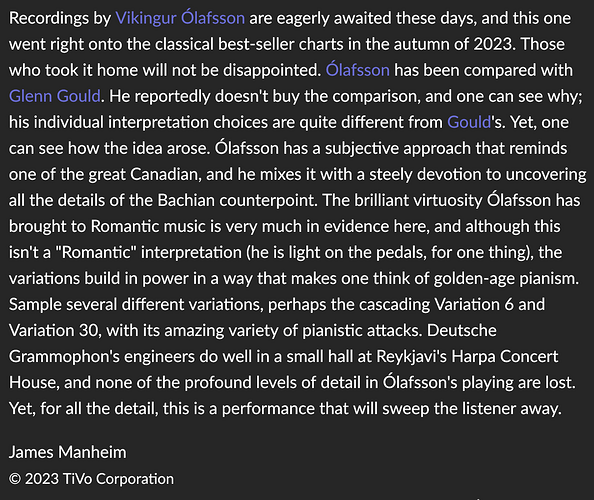594x500 pixels.
Task: Click the author name James Manheim
Action: (x=67, y=452)
